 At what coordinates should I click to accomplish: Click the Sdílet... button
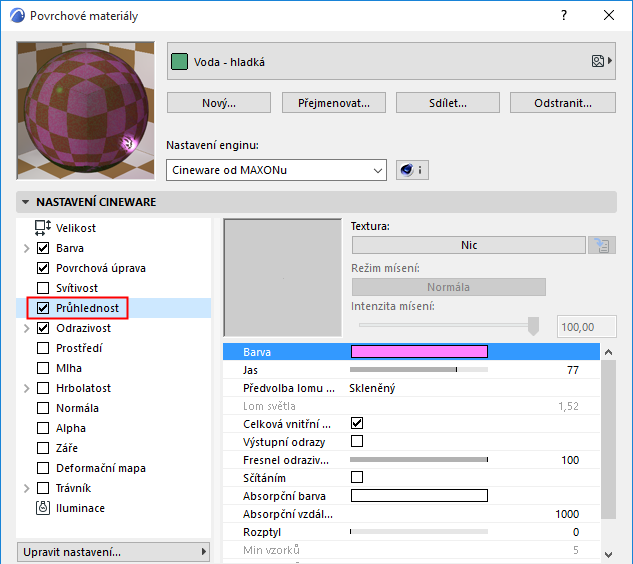pyautogui.click(x=448, y=103)
